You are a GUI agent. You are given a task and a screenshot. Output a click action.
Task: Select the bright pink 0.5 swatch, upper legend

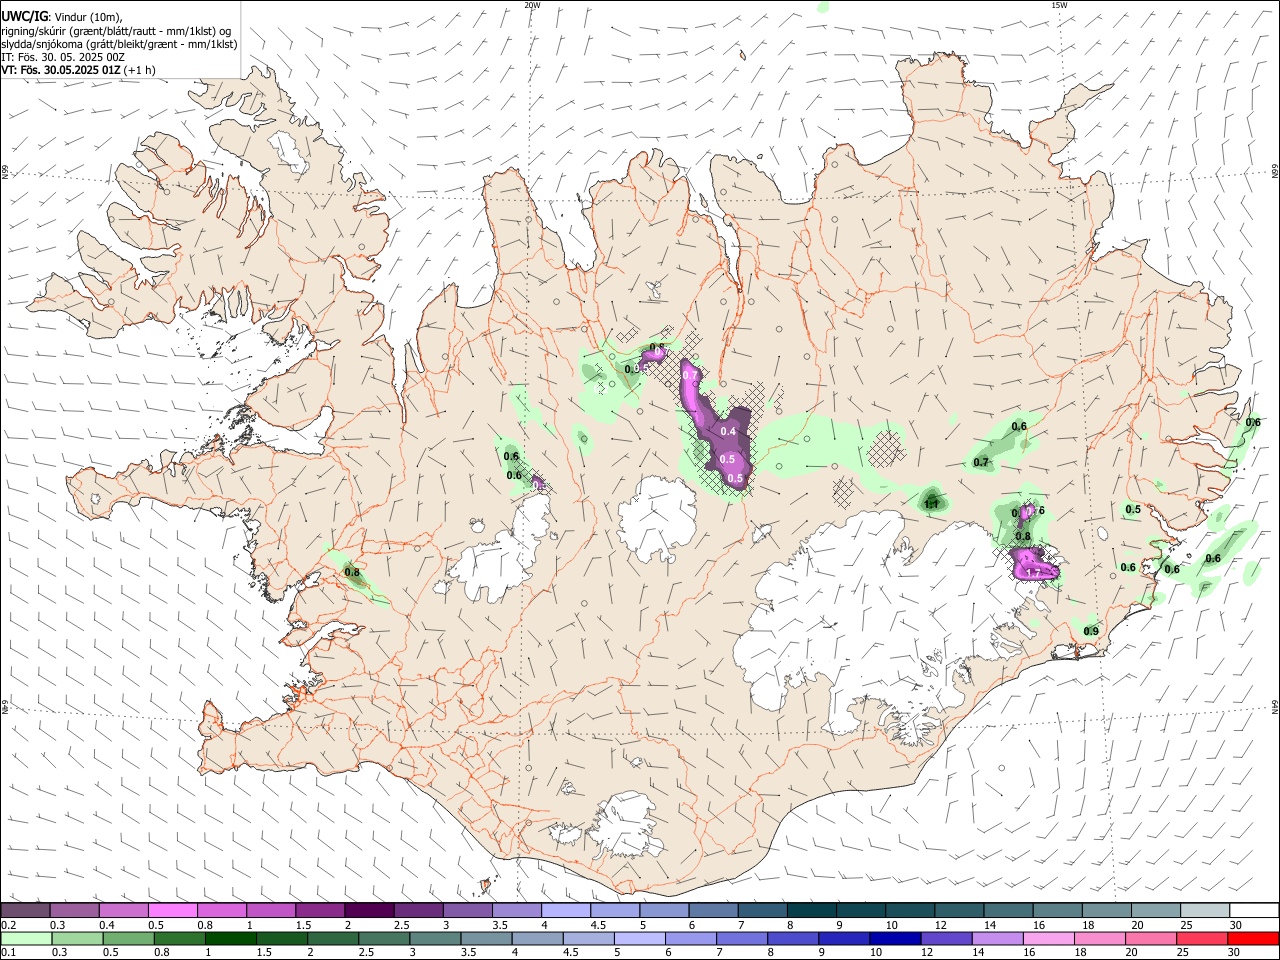(x=173, y=910)
